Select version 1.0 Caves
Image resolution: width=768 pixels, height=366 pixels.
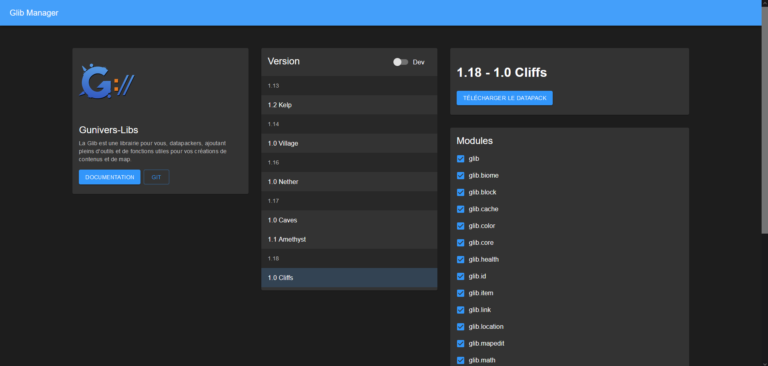[349, 220]
